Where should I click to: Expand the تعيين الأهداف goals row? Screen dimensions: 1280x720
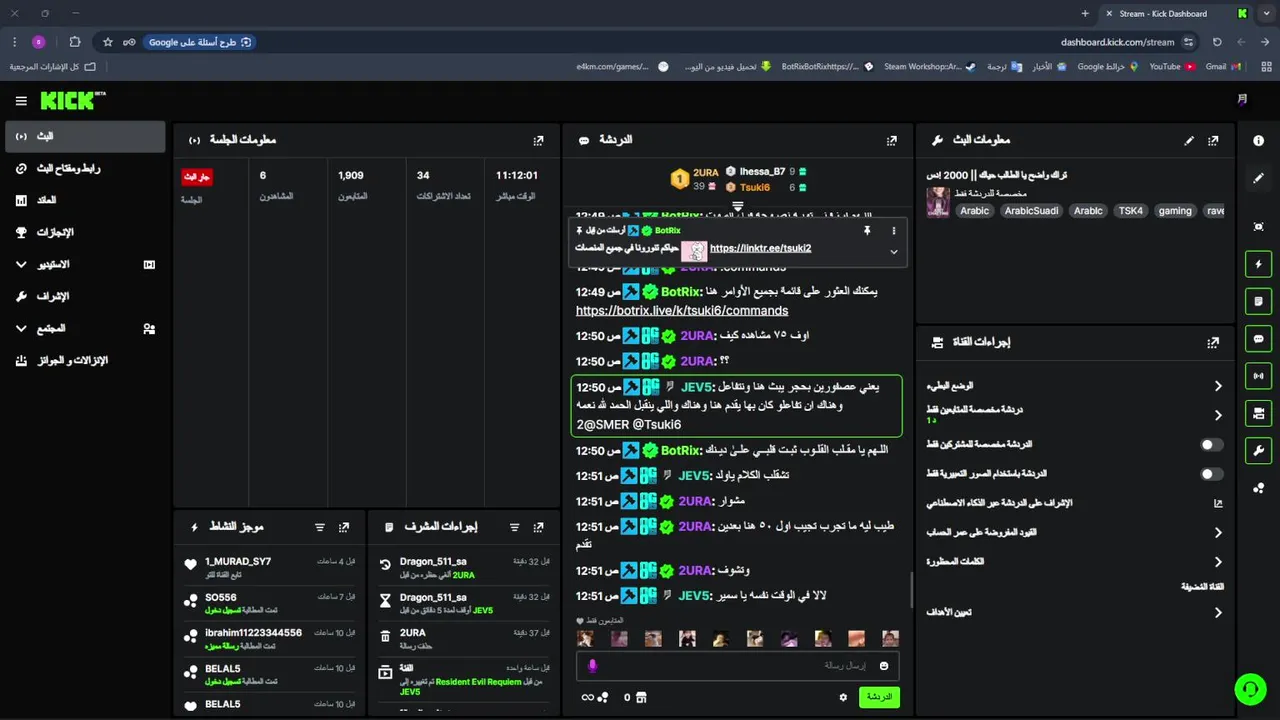pyautogui.click(x=1074, y=612)
